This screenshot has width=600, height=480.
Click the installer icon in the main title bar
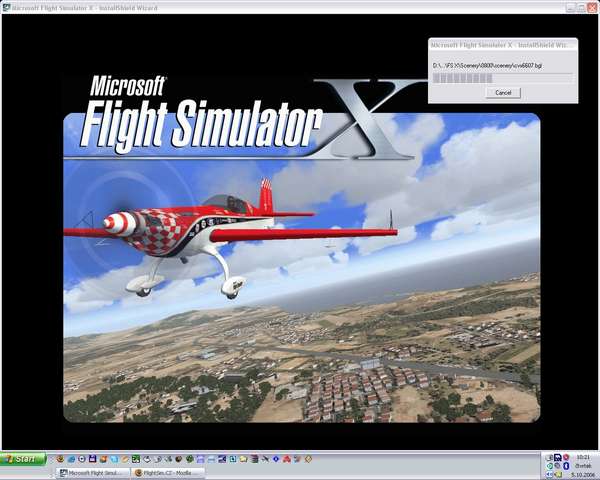point(7,7)
